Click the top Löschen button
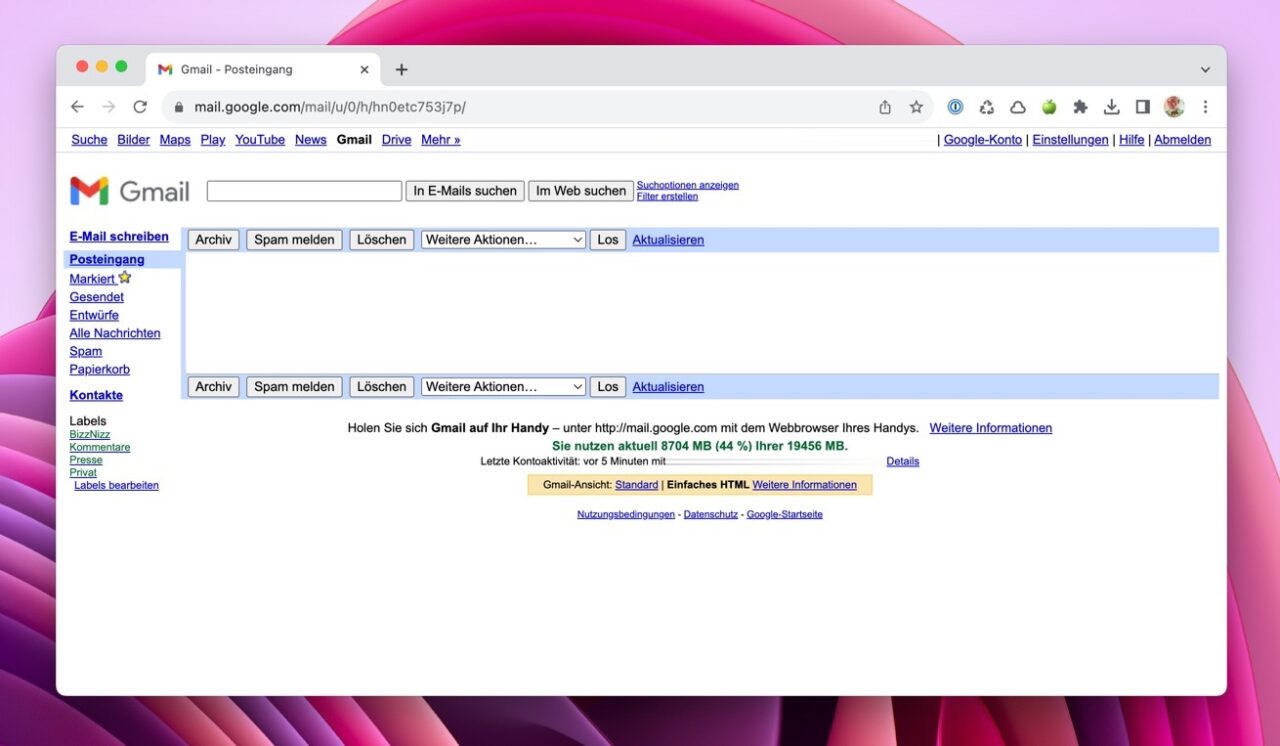Viewport: 1280px width, 746px height. (x=381, y=240)
